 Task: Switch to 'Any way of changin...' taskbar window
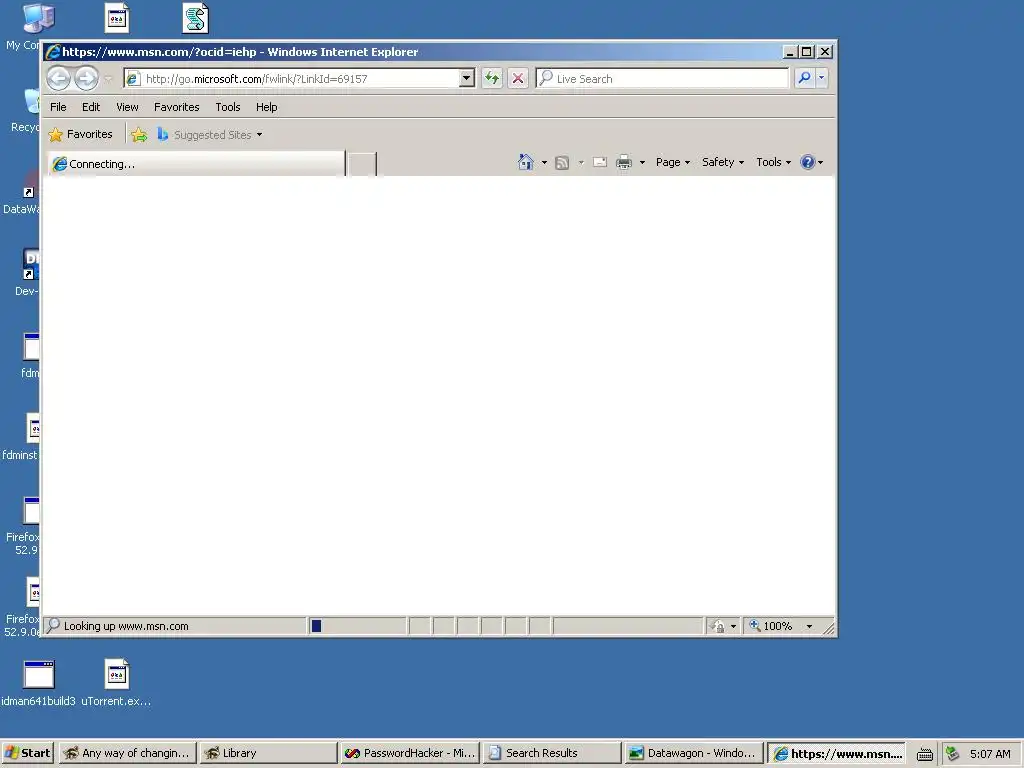pos(127,753)
